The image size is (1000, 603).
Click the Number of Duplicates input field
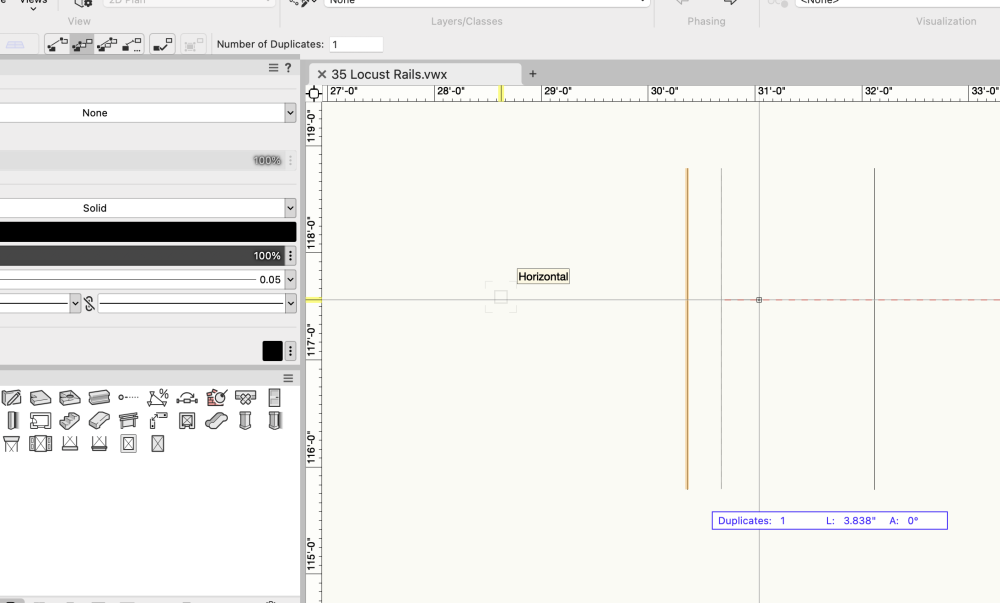(x=356, y=45)
